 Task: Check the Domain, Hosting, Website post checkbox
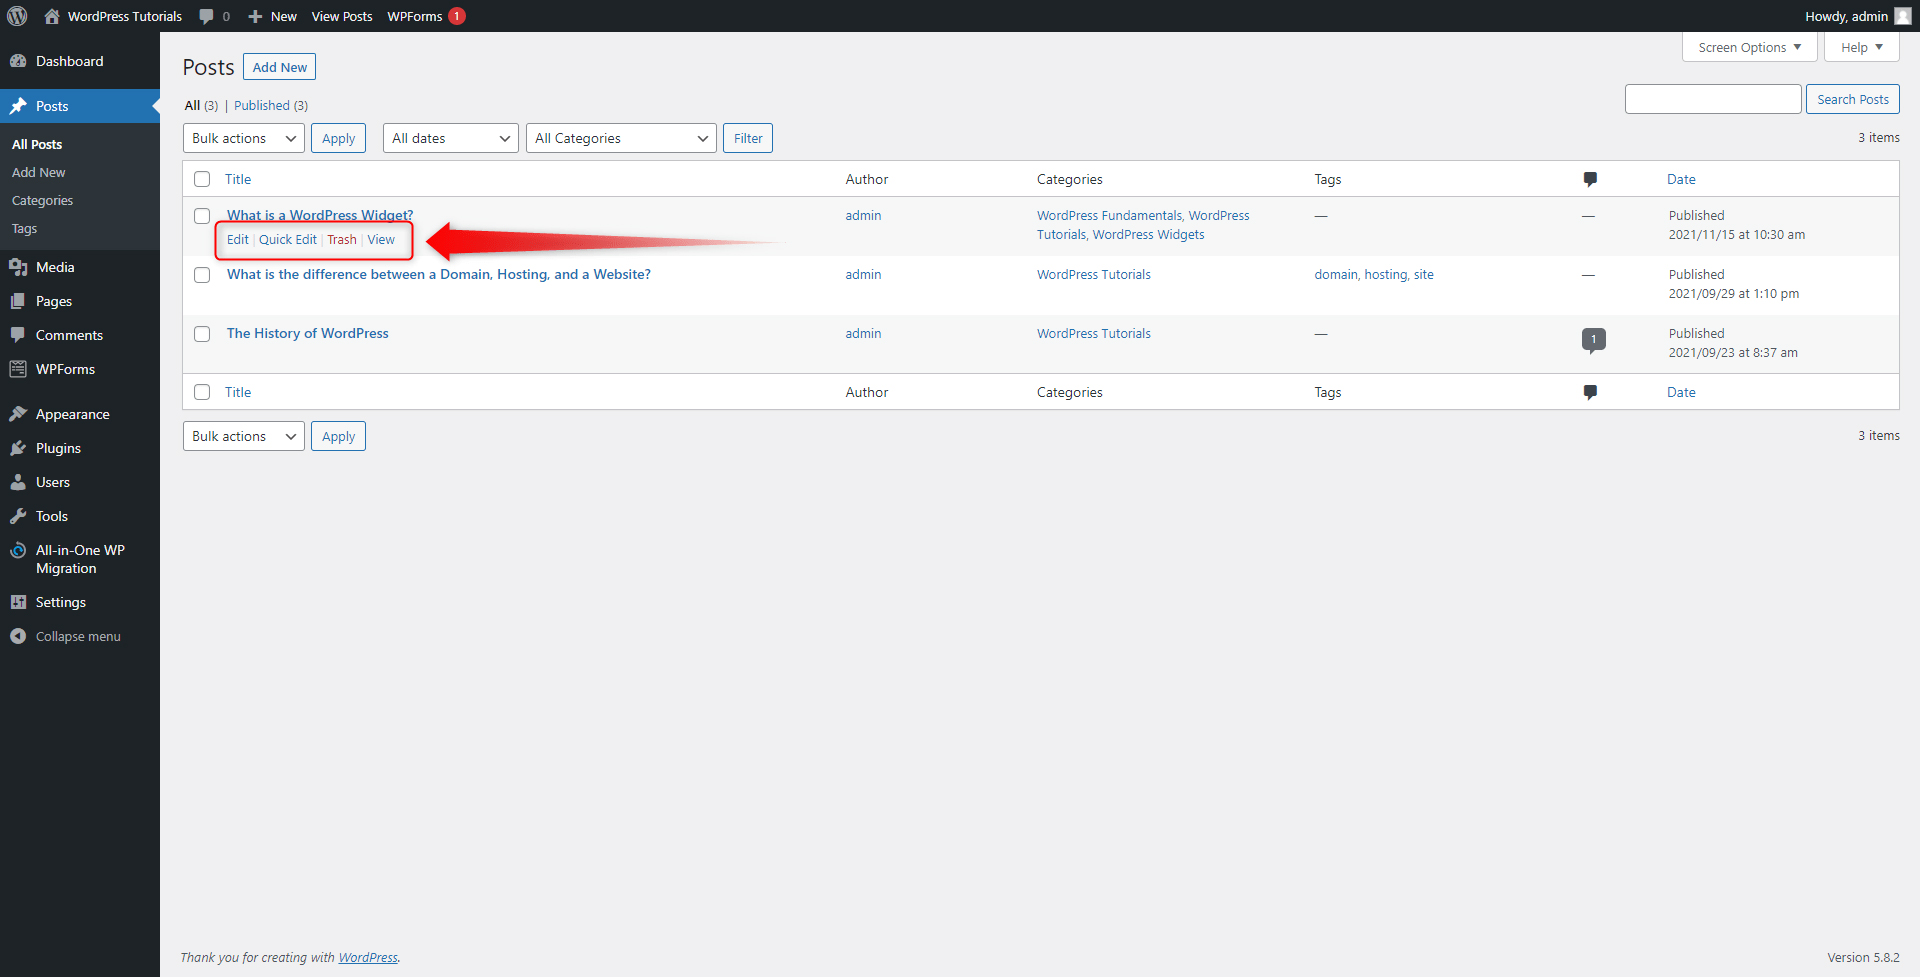[x=202, y=275]
